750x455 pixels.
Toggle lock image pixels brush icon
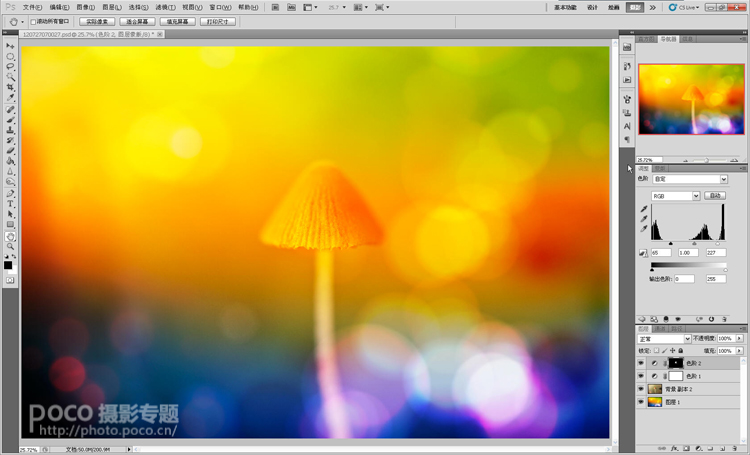(665, 351)
